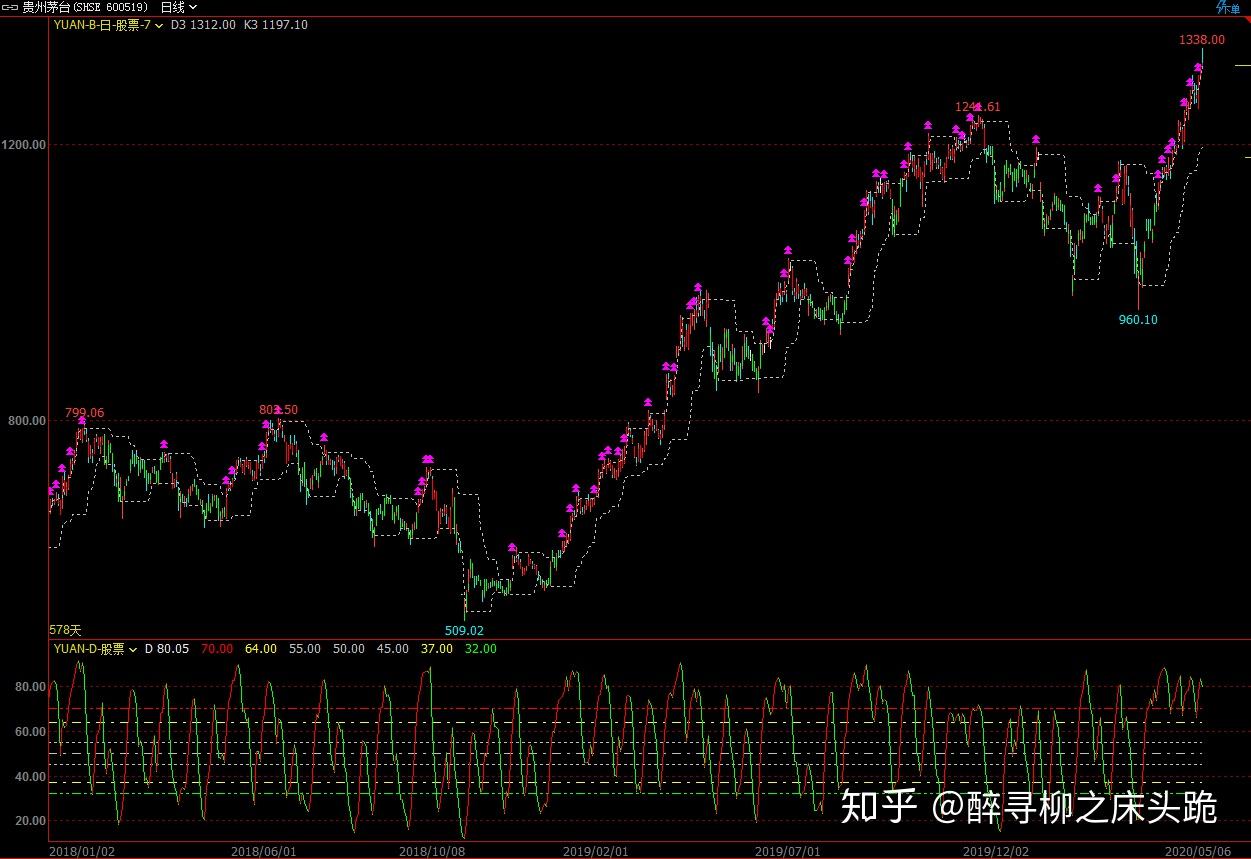Click the yellow 64.00 threshold value
This screenshot has width=1251, height=859.
coord(260,649)
